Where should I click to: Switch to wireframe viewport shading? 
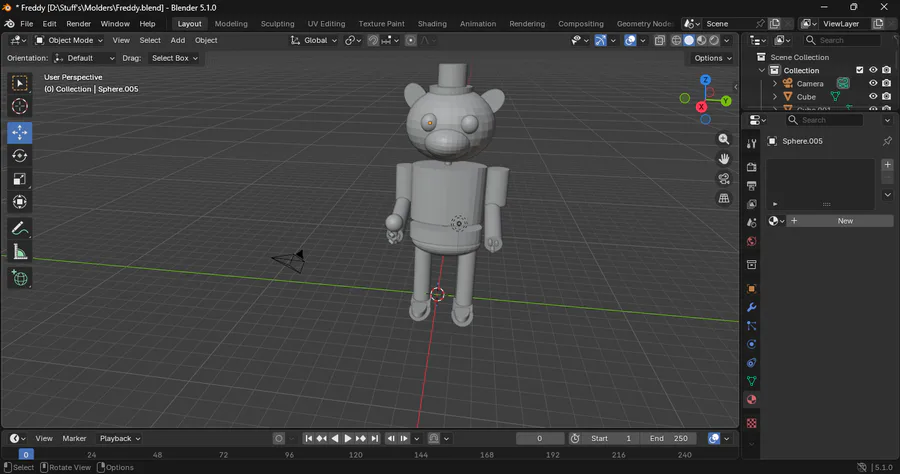click(x=676, y=40)
